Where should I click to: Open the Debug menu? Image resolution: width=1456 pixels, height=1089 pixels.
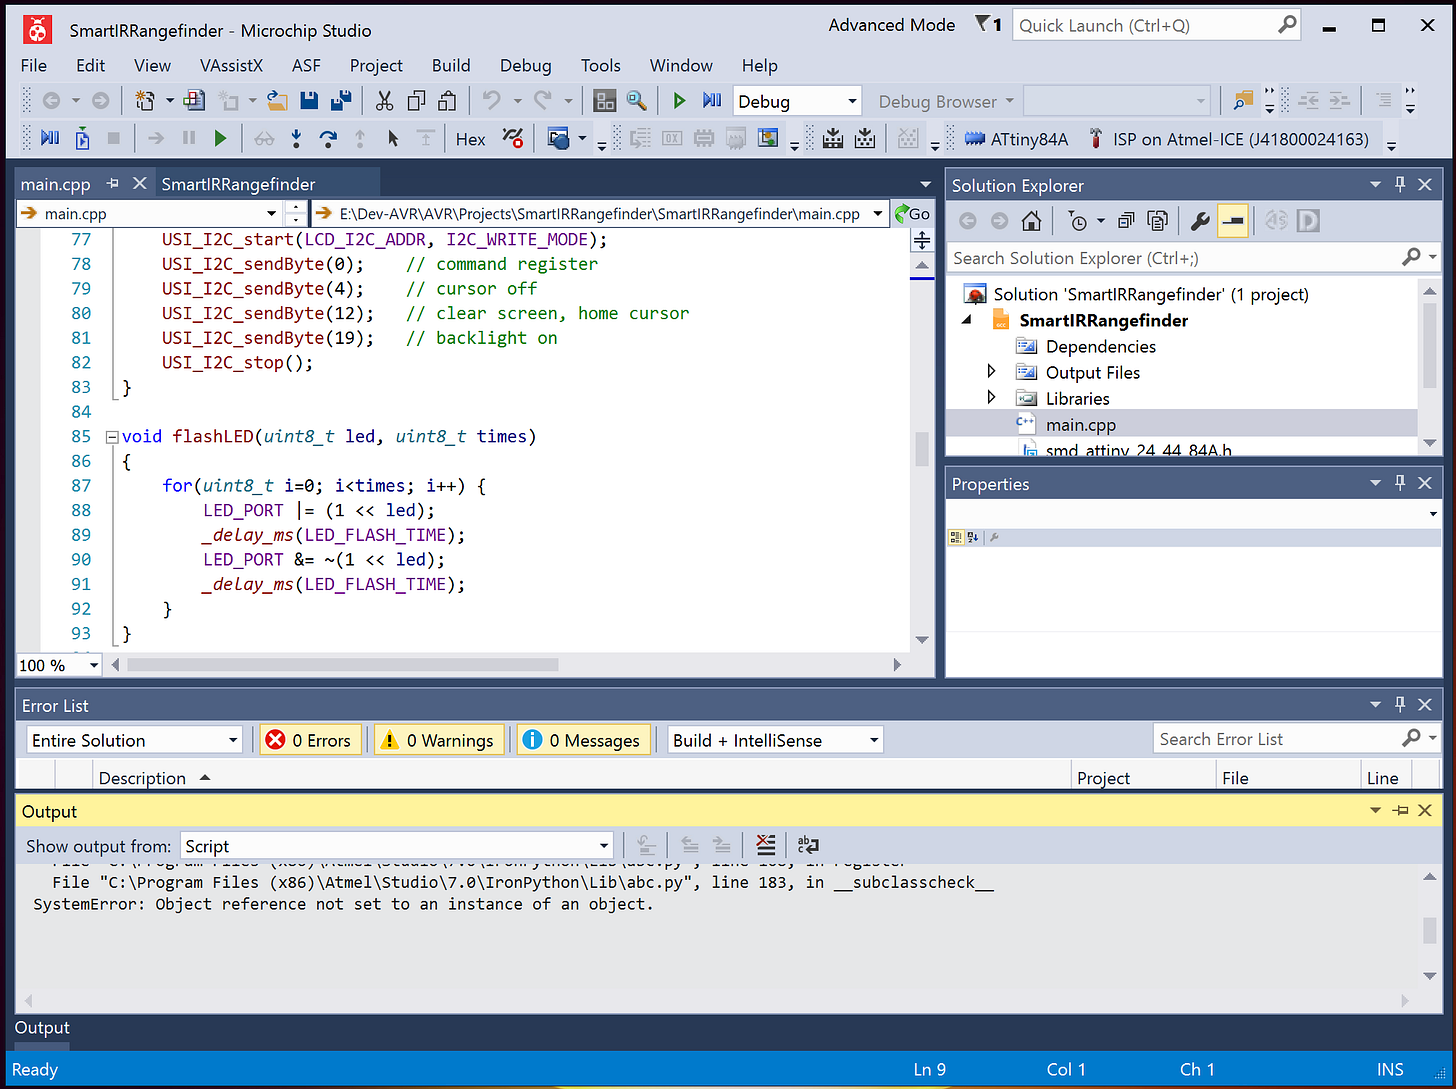pyautogui.click(x=525, y=65)
